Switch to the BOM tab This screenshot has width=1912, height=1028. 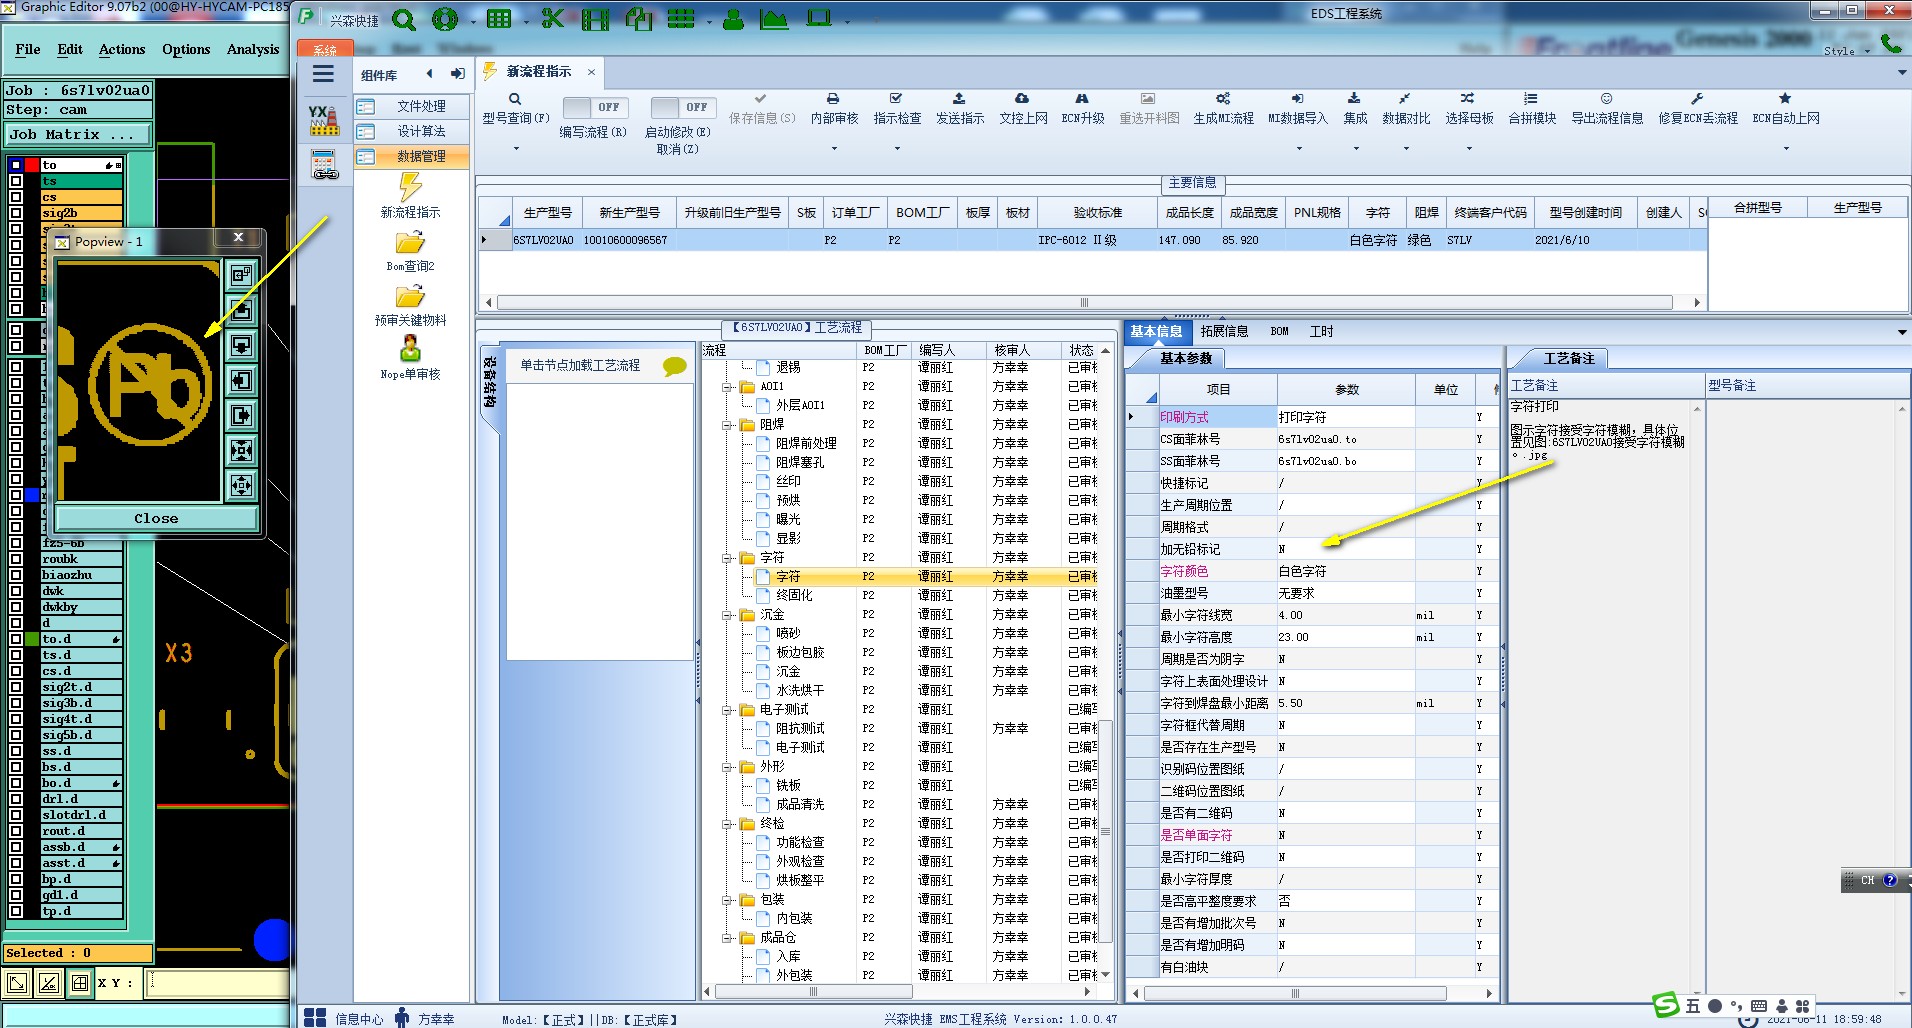pos(1279,331)
